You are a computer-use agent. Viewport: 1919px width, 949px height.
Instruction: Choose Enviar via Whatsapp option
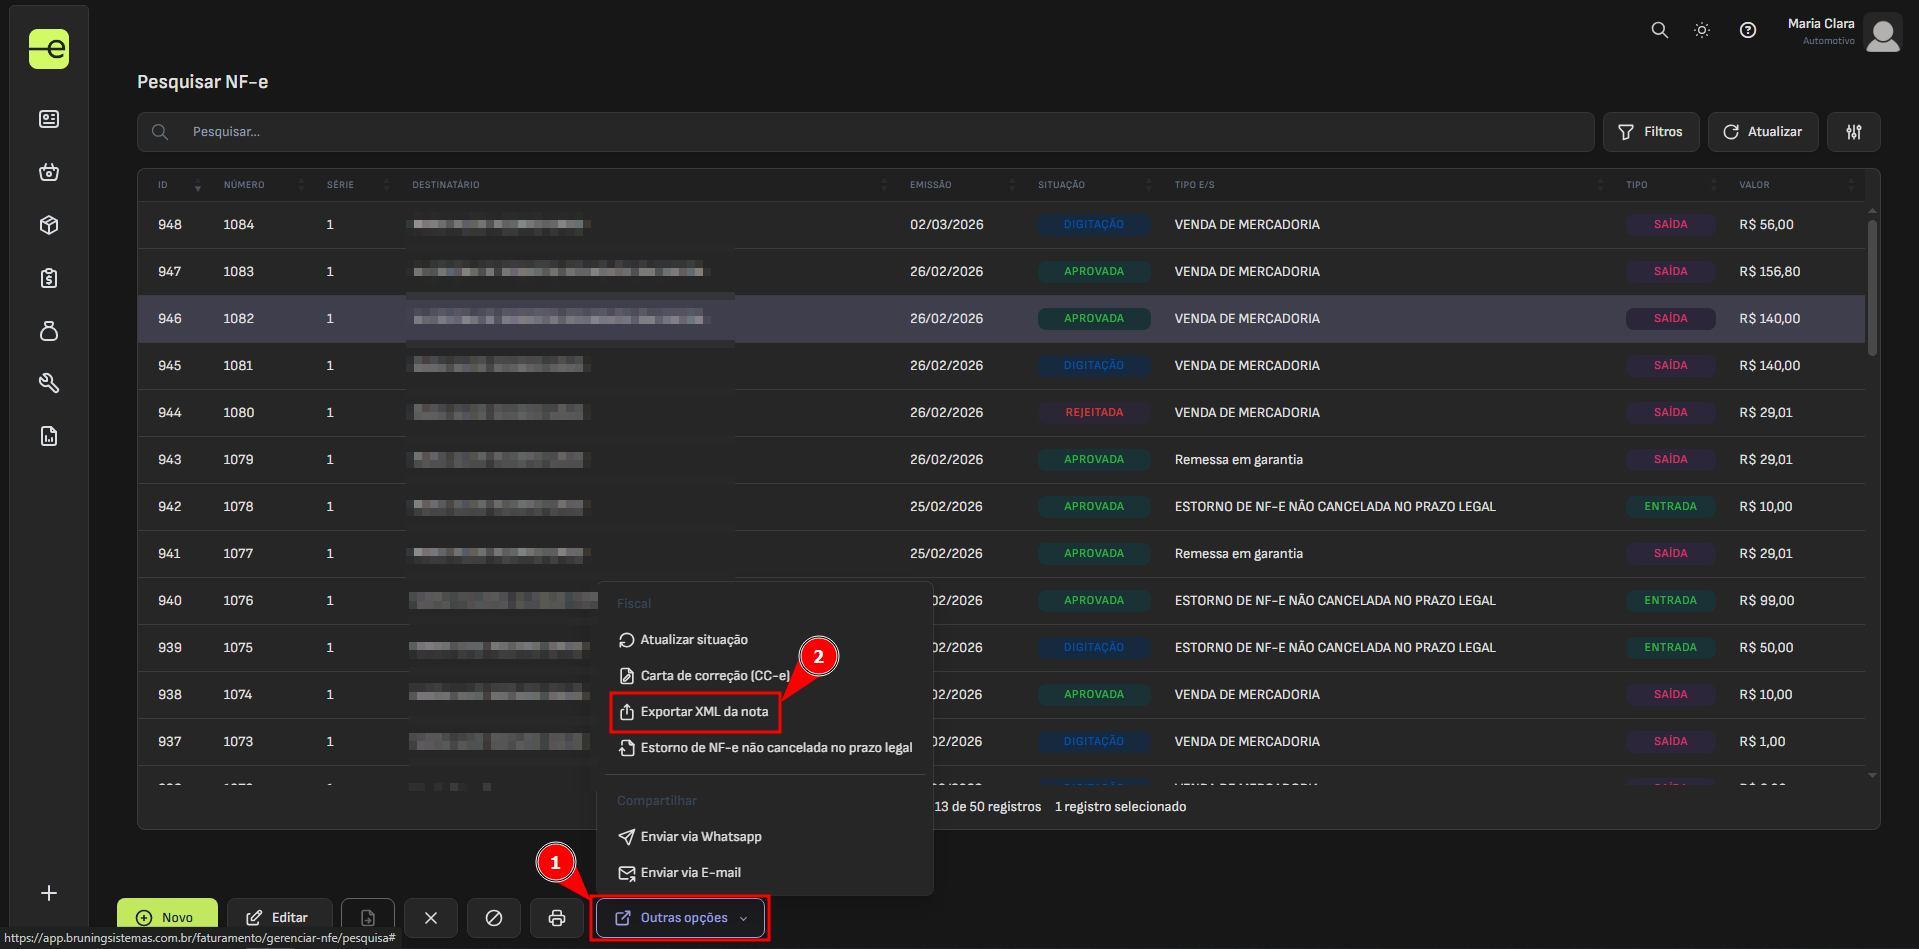pyautogui.click(x=700, y=837)
